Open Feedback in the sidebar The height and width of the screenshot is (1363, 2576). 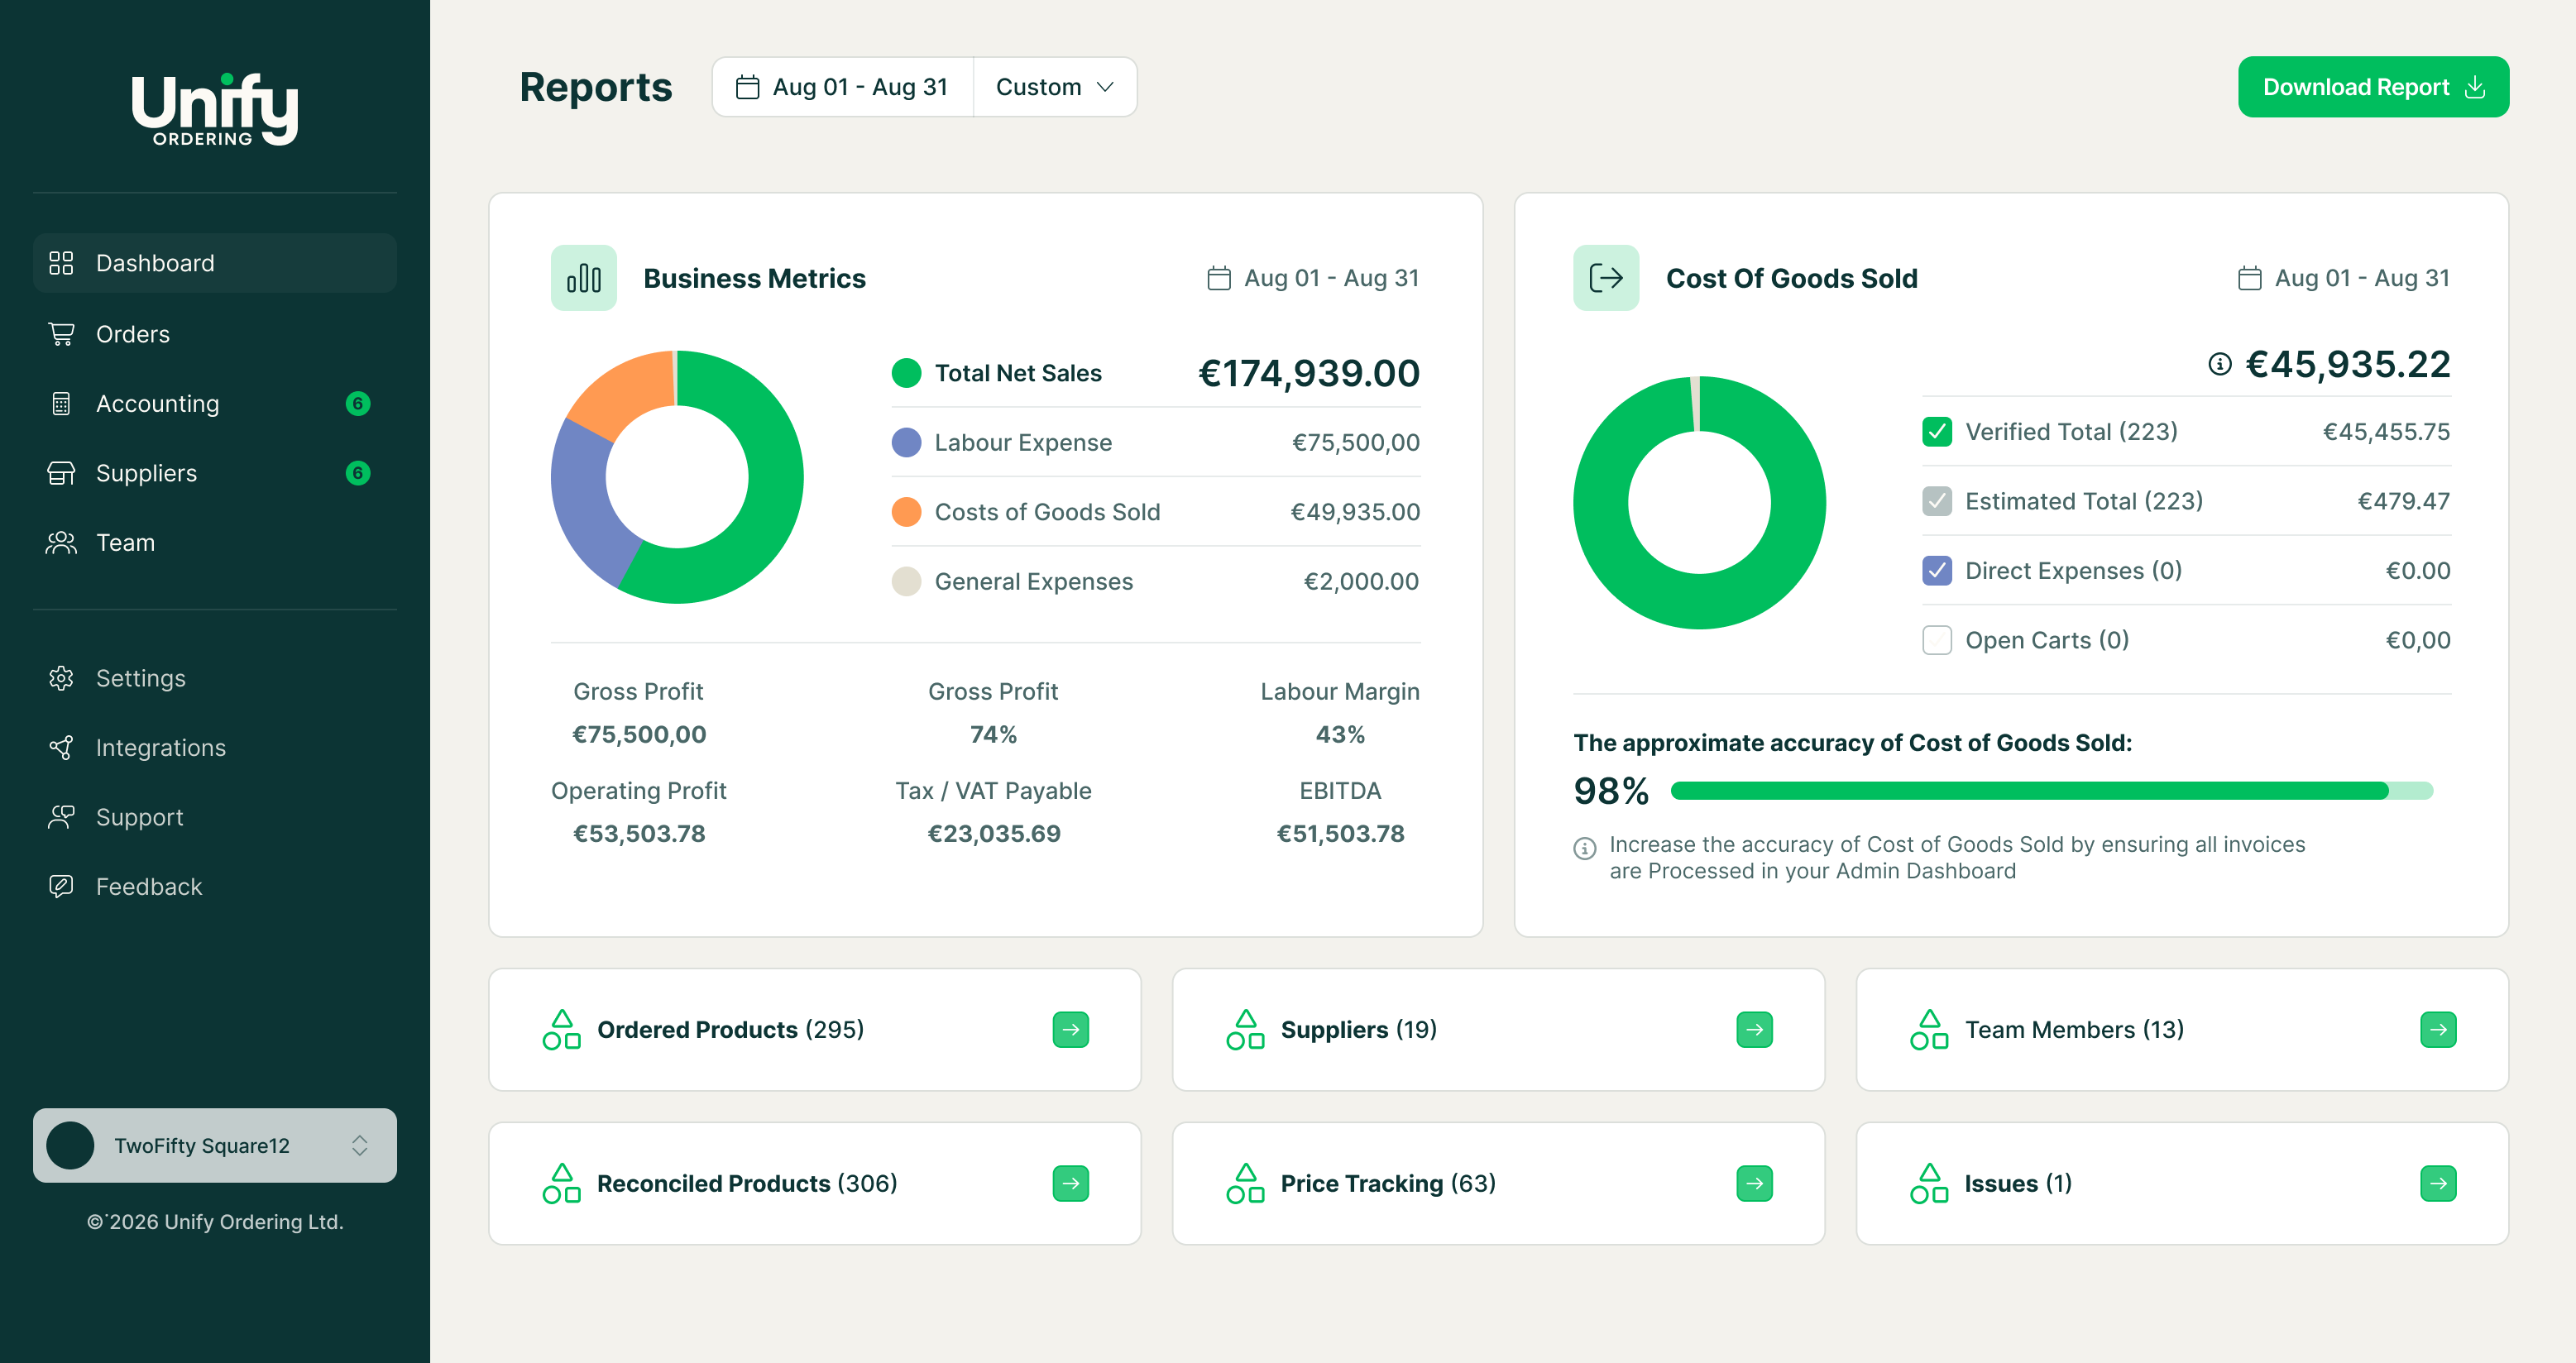tap(215, 887)
